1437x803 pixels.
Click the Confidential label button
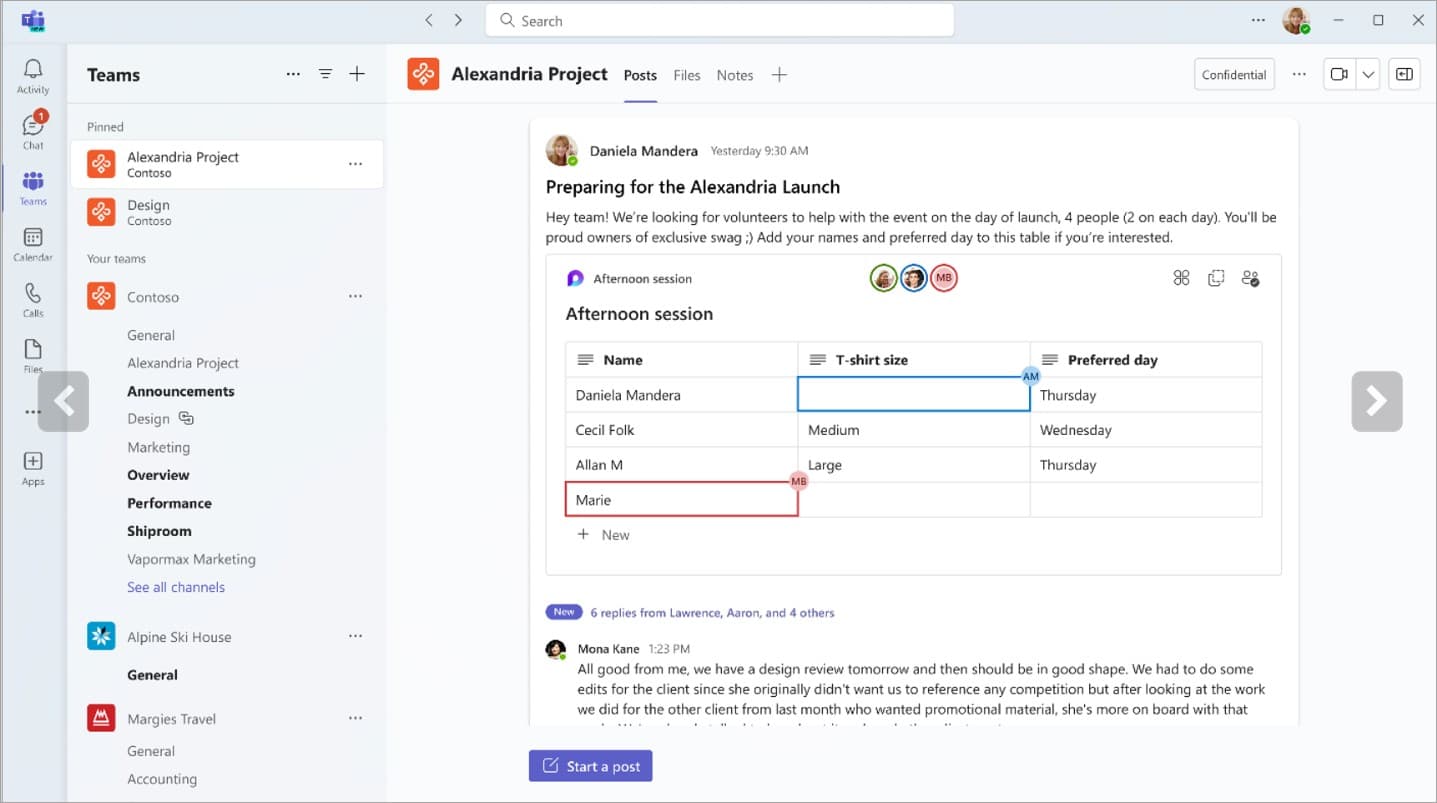1234,74
